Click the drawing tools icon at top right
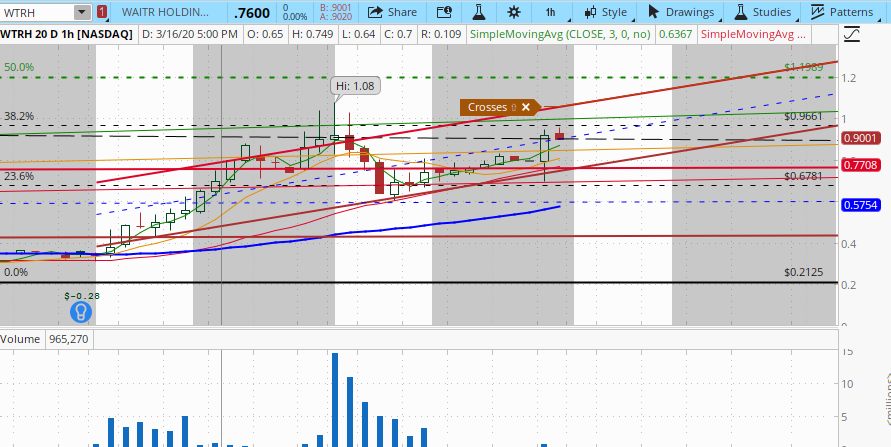Viewport: 891px width, 447px height. (x=853, y=33)
